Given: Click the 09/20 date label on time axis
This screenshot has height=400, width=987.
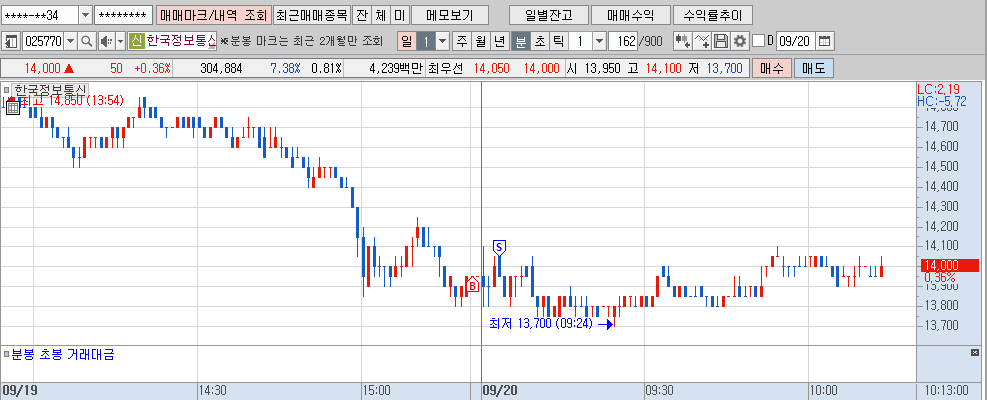Looking at the screenshot, I should coord(499,391).
